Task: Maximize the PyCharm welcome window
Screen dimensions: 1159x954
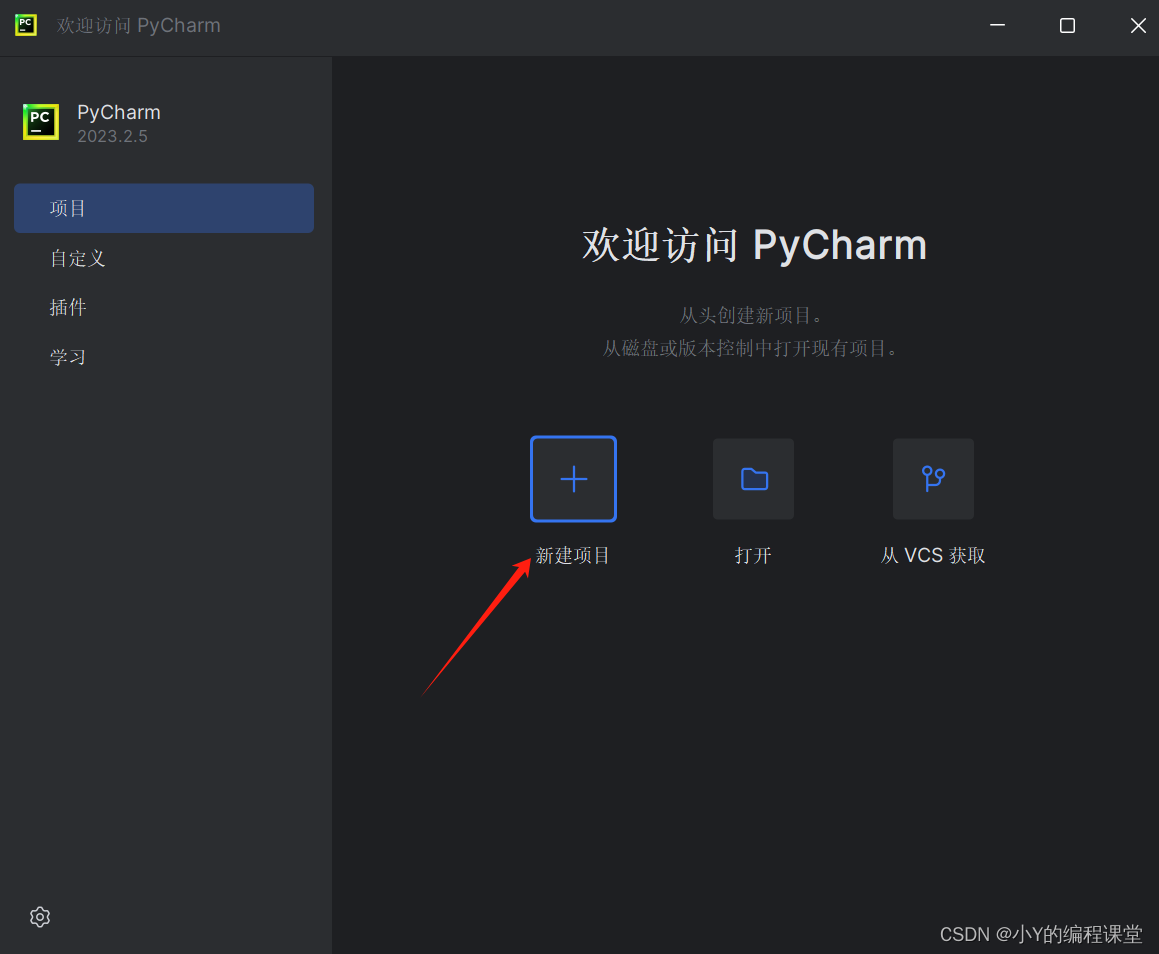Action: [1067, 25]
